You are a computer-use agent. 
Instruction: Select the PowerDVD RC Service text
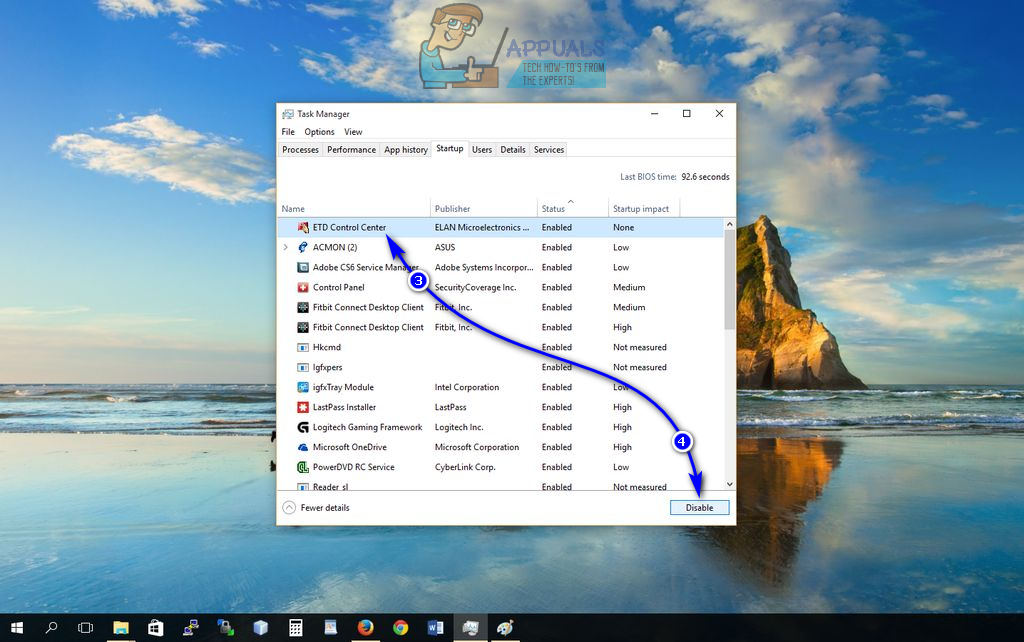coord(353,467)
